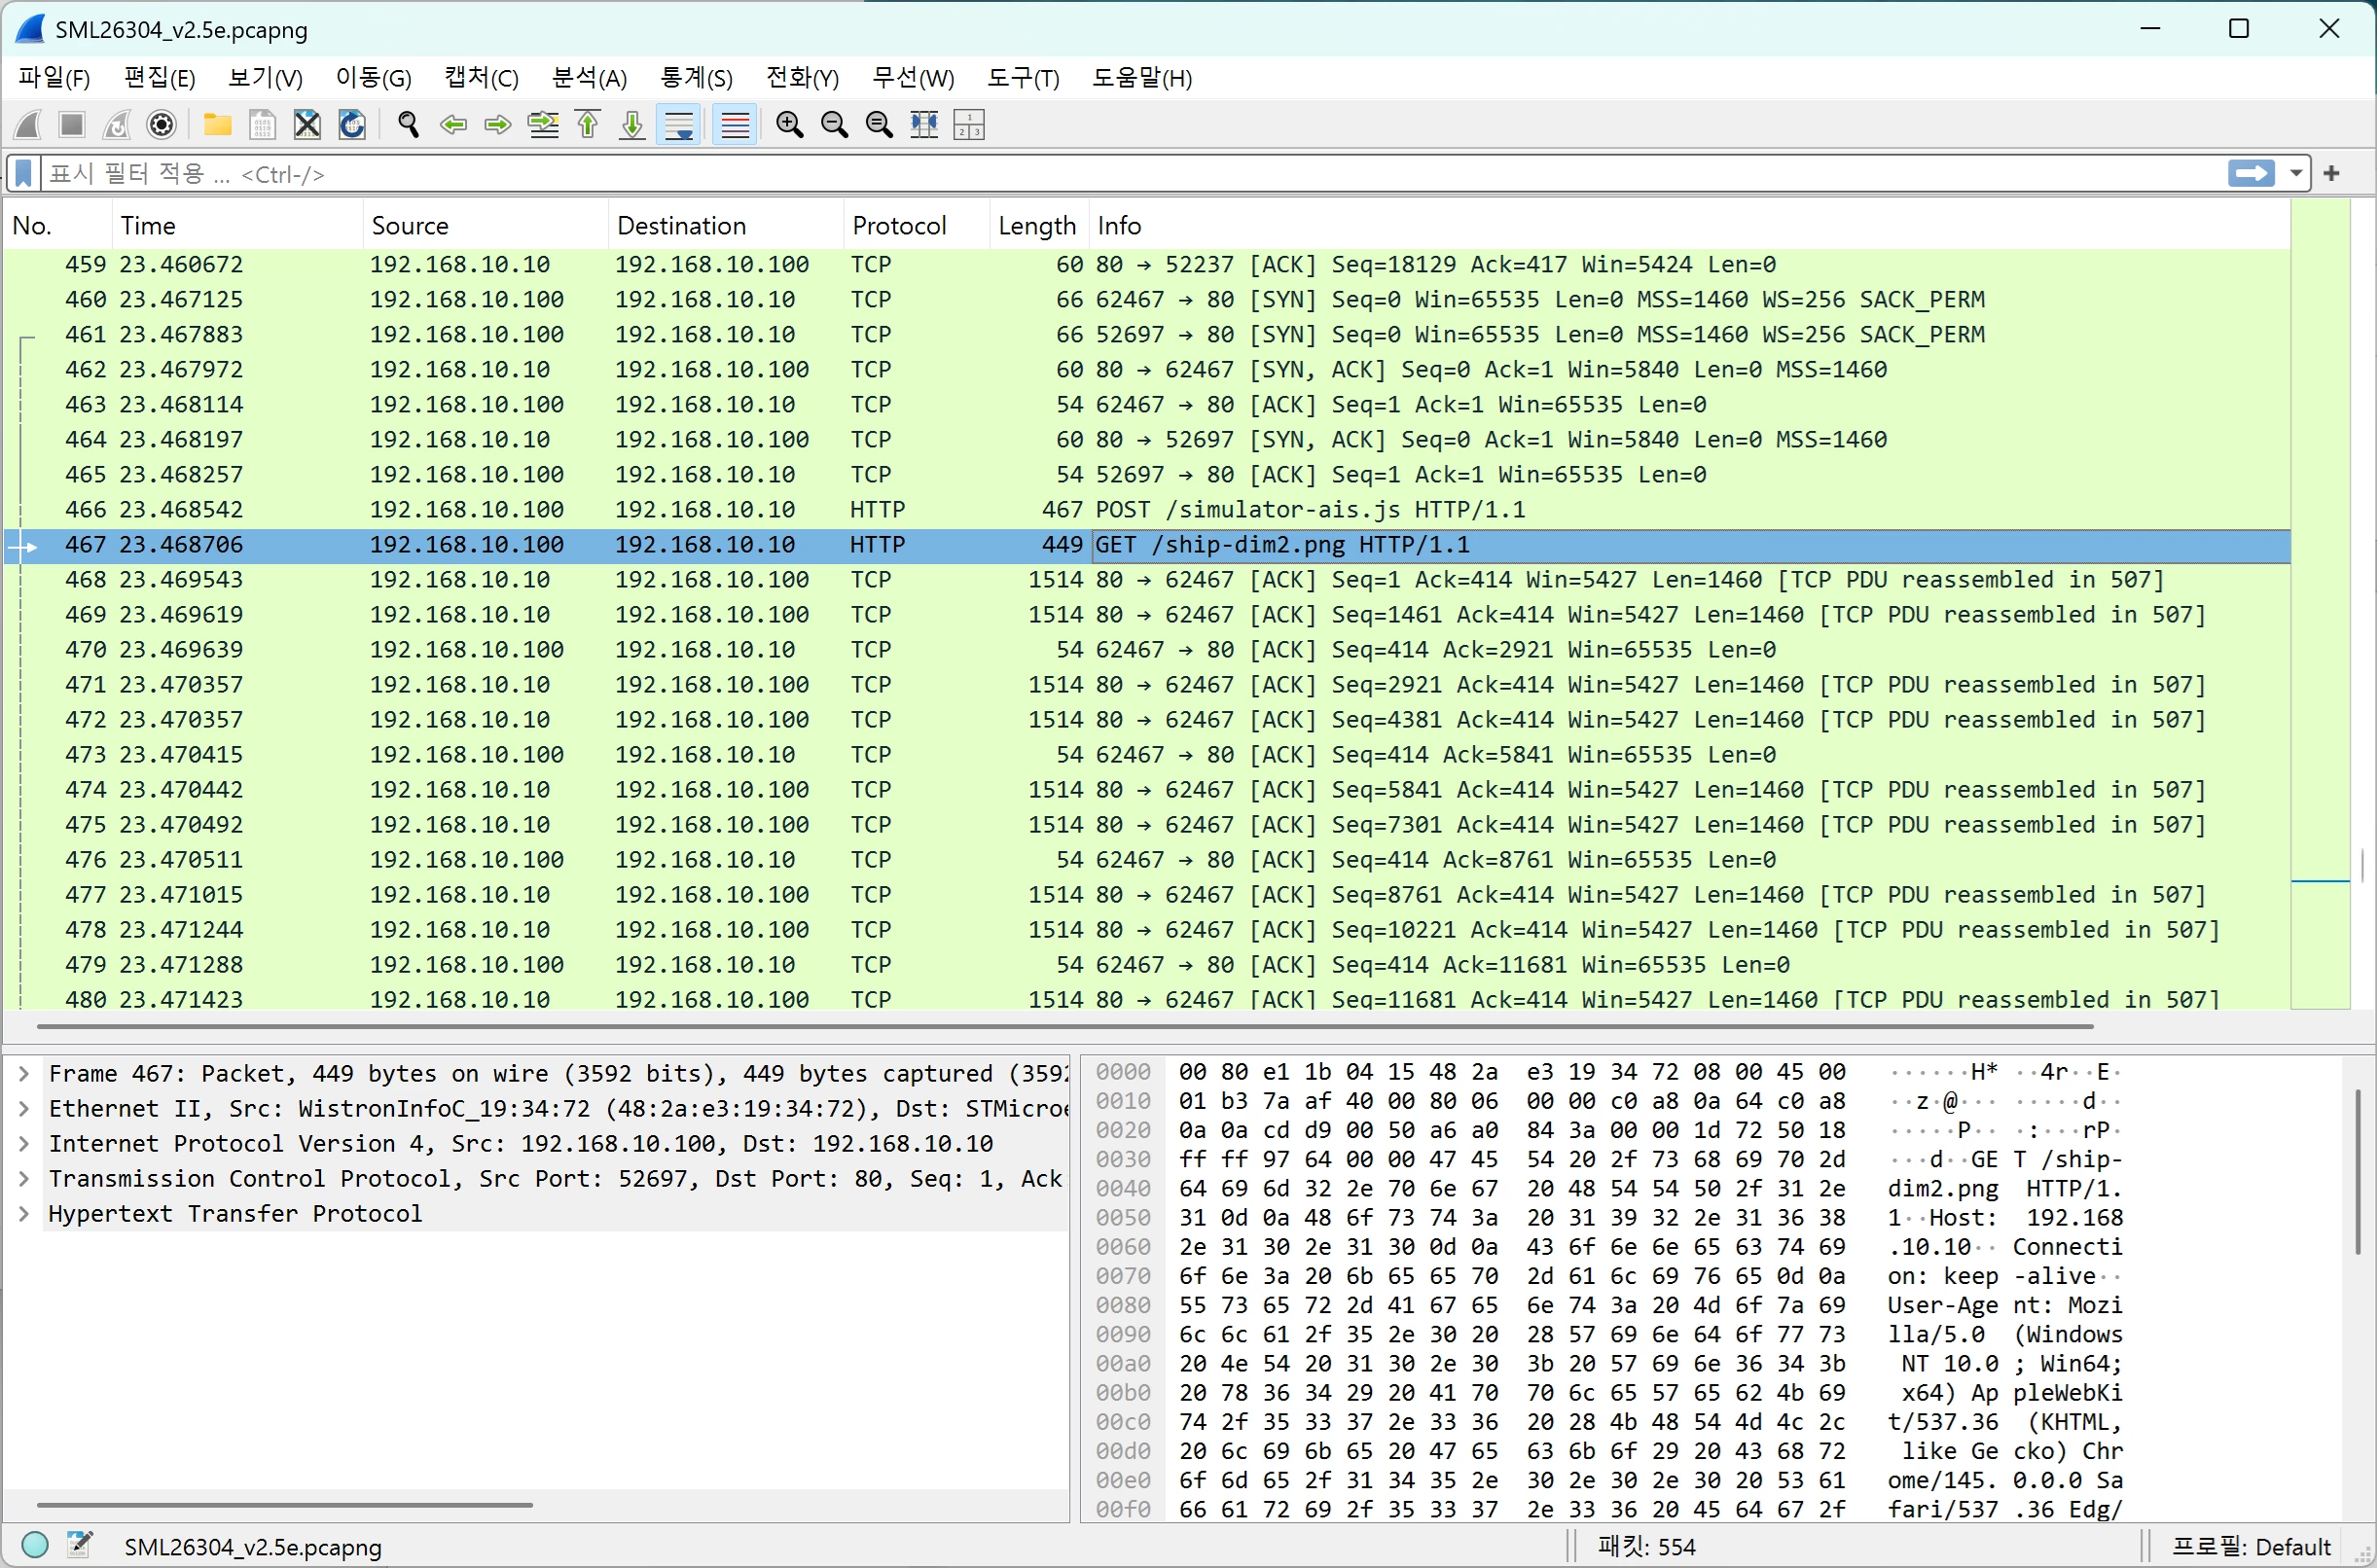
Task: Open the 편집(E) menu
Action: 159,78
